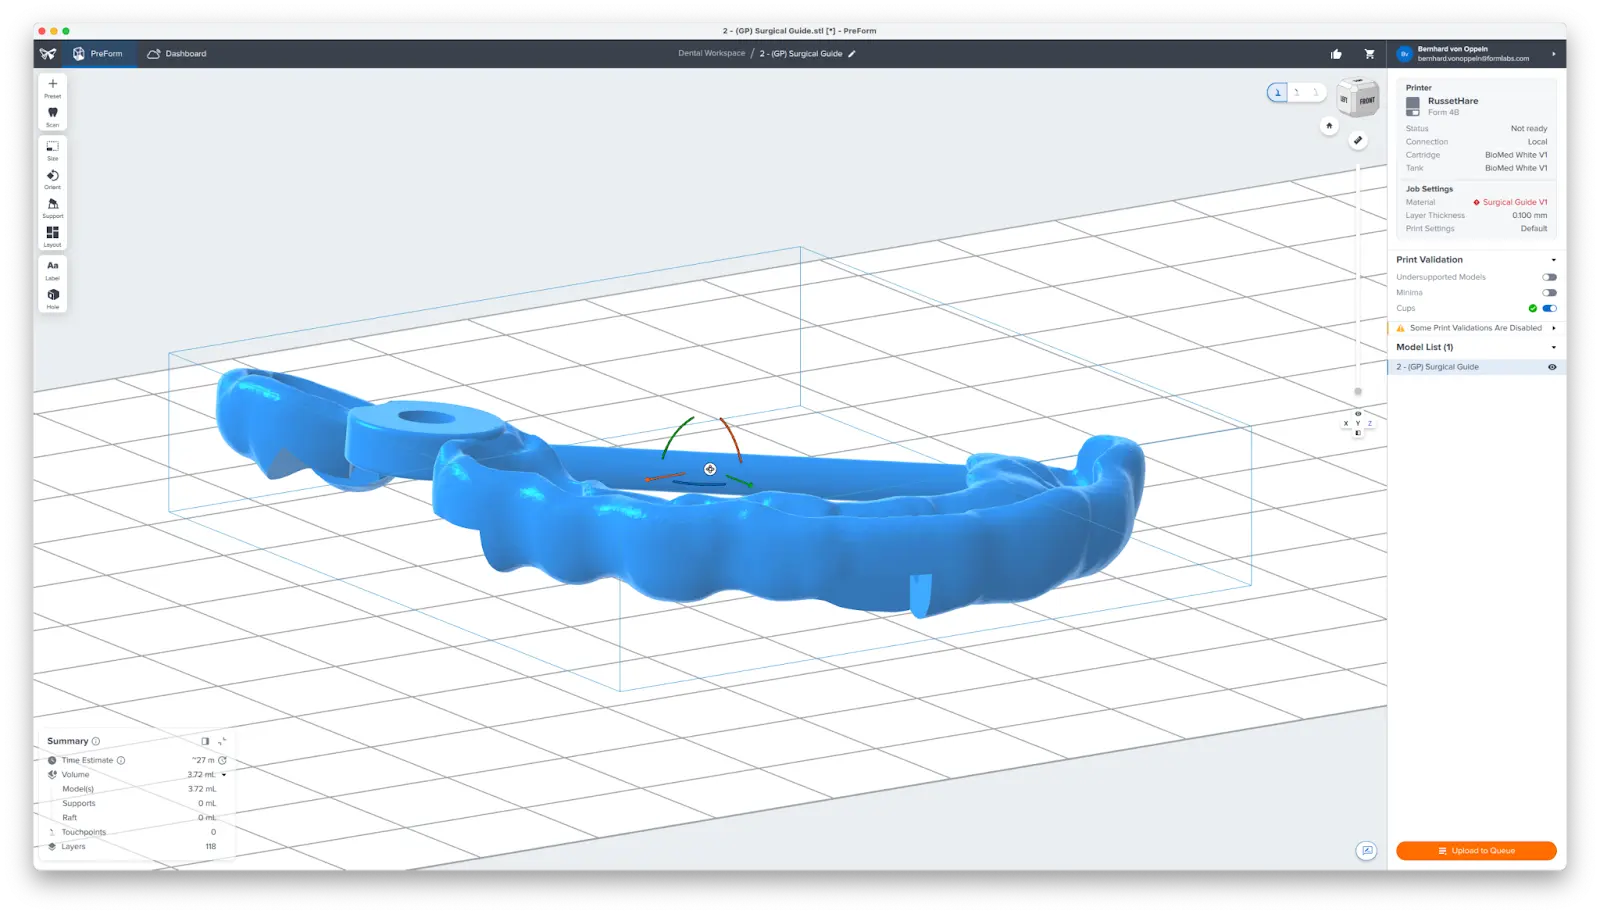
Task: Click the layer slicer slider handle
Action: (1358, 392)
